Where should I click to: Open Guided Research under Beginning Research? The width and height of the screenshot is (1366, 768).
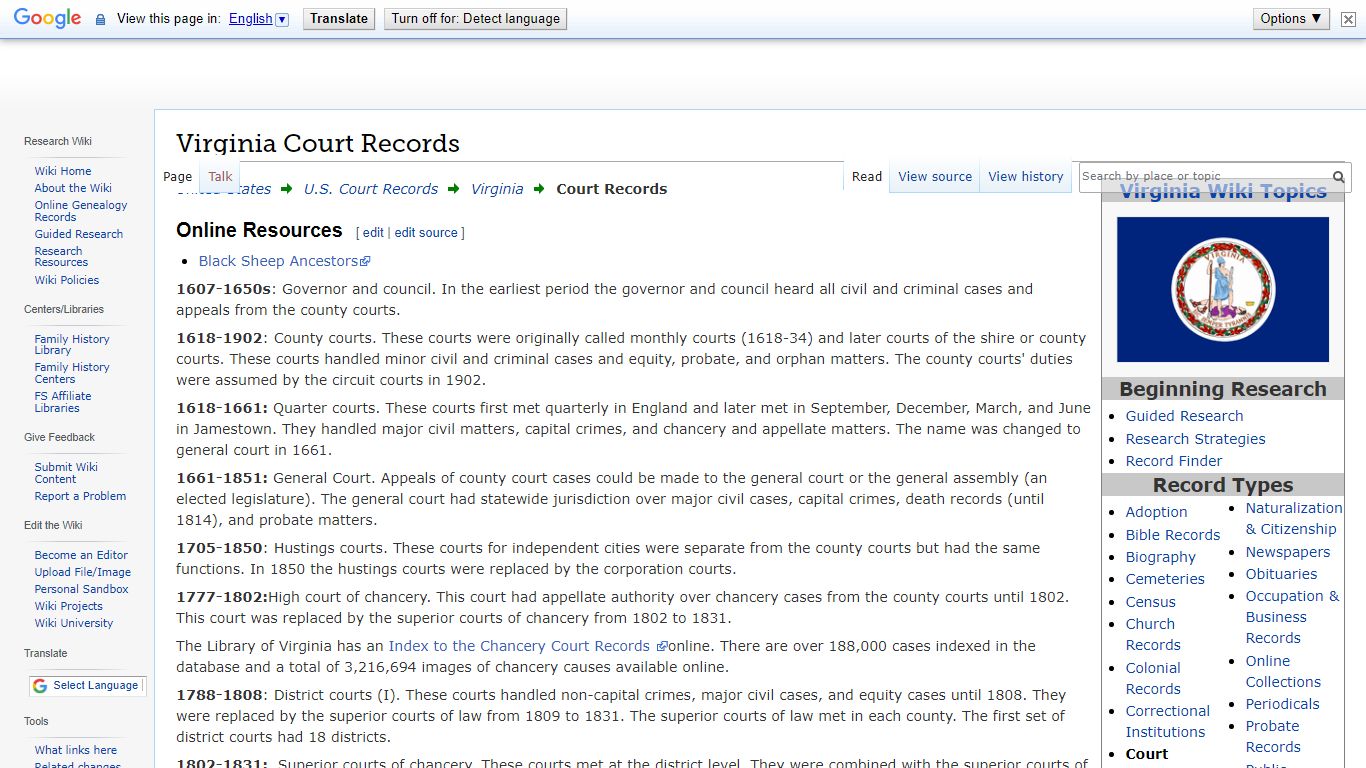pyautogui.click(x=1184, y=416)
